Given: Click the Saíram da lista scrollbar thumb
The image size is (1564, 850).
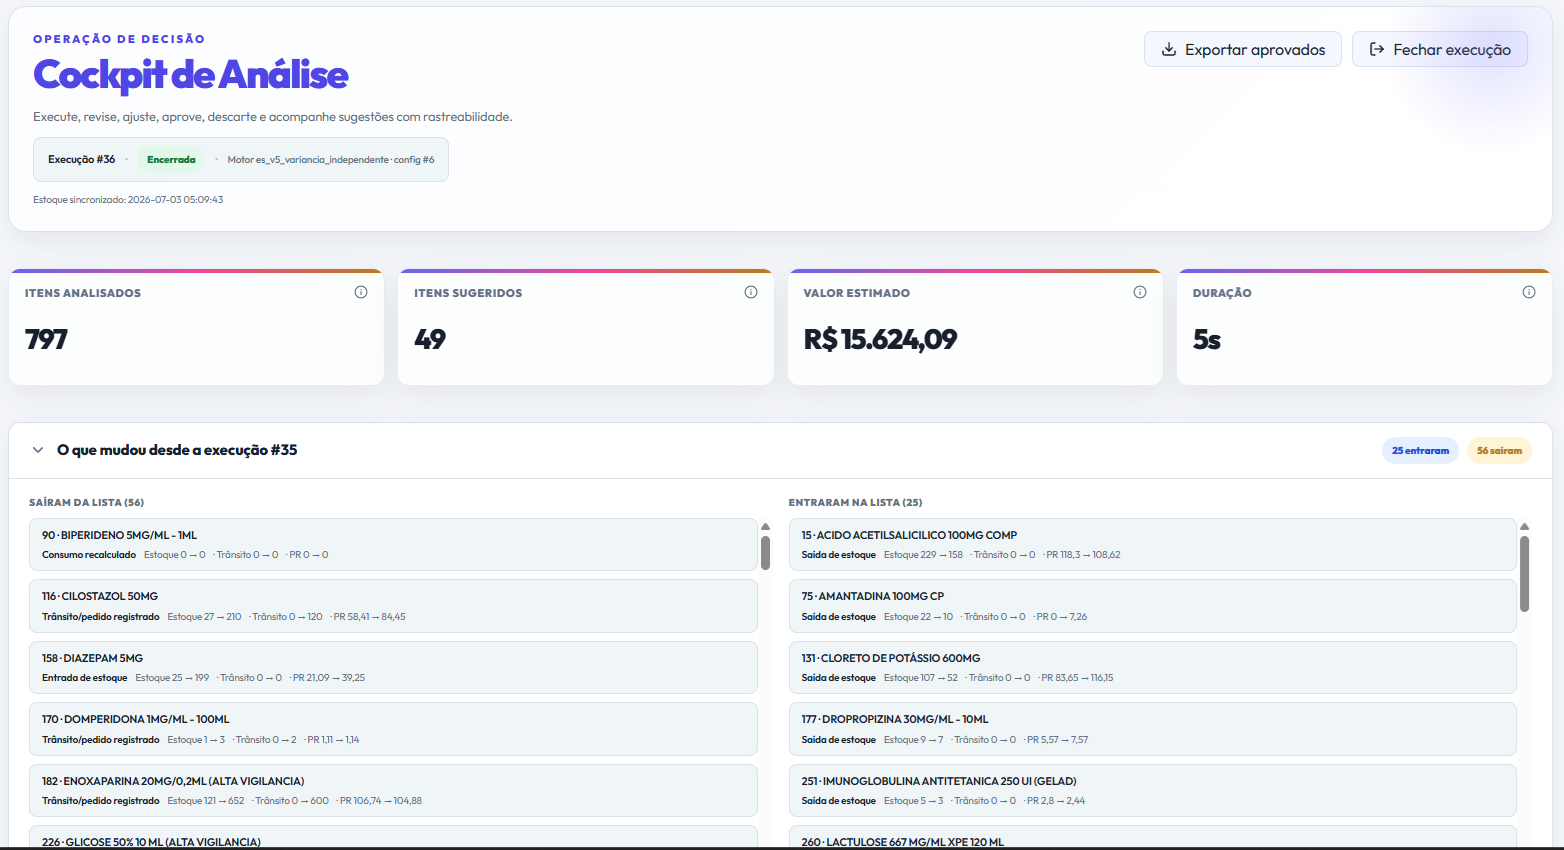Looking at the screenshot, I should coord(765,552).
